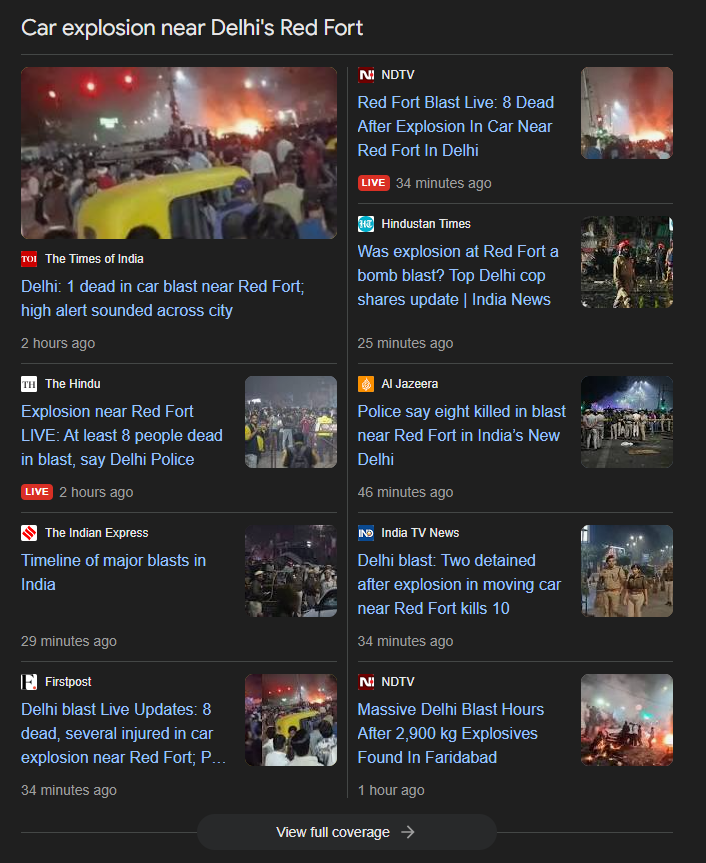Click The Hindu publisher logo icon

[29, 384]
